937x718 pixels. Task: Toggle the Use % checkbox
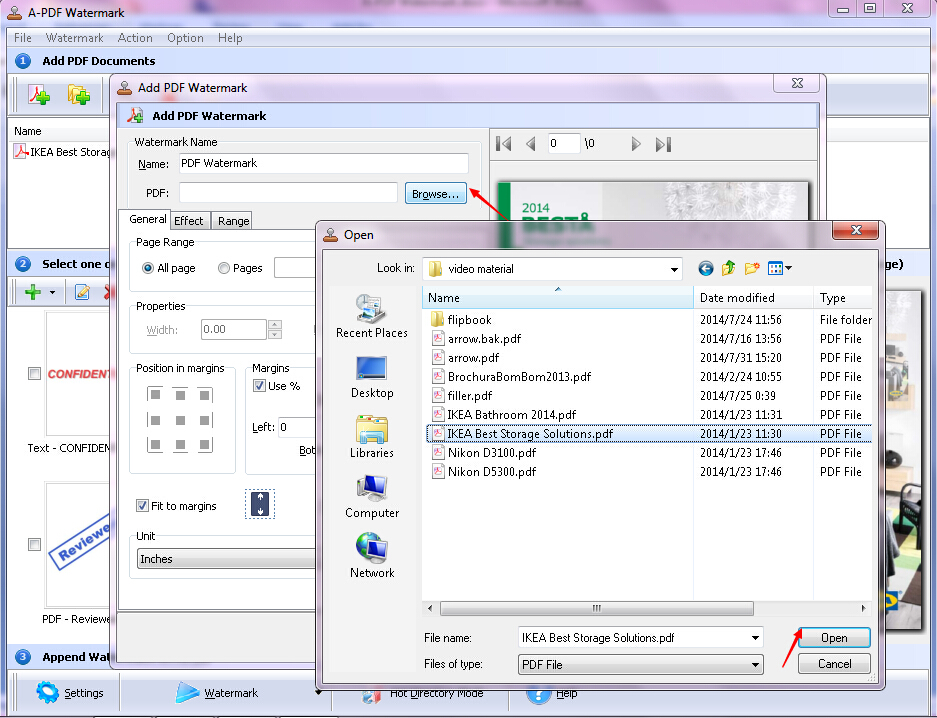click(x=259, y=386)
